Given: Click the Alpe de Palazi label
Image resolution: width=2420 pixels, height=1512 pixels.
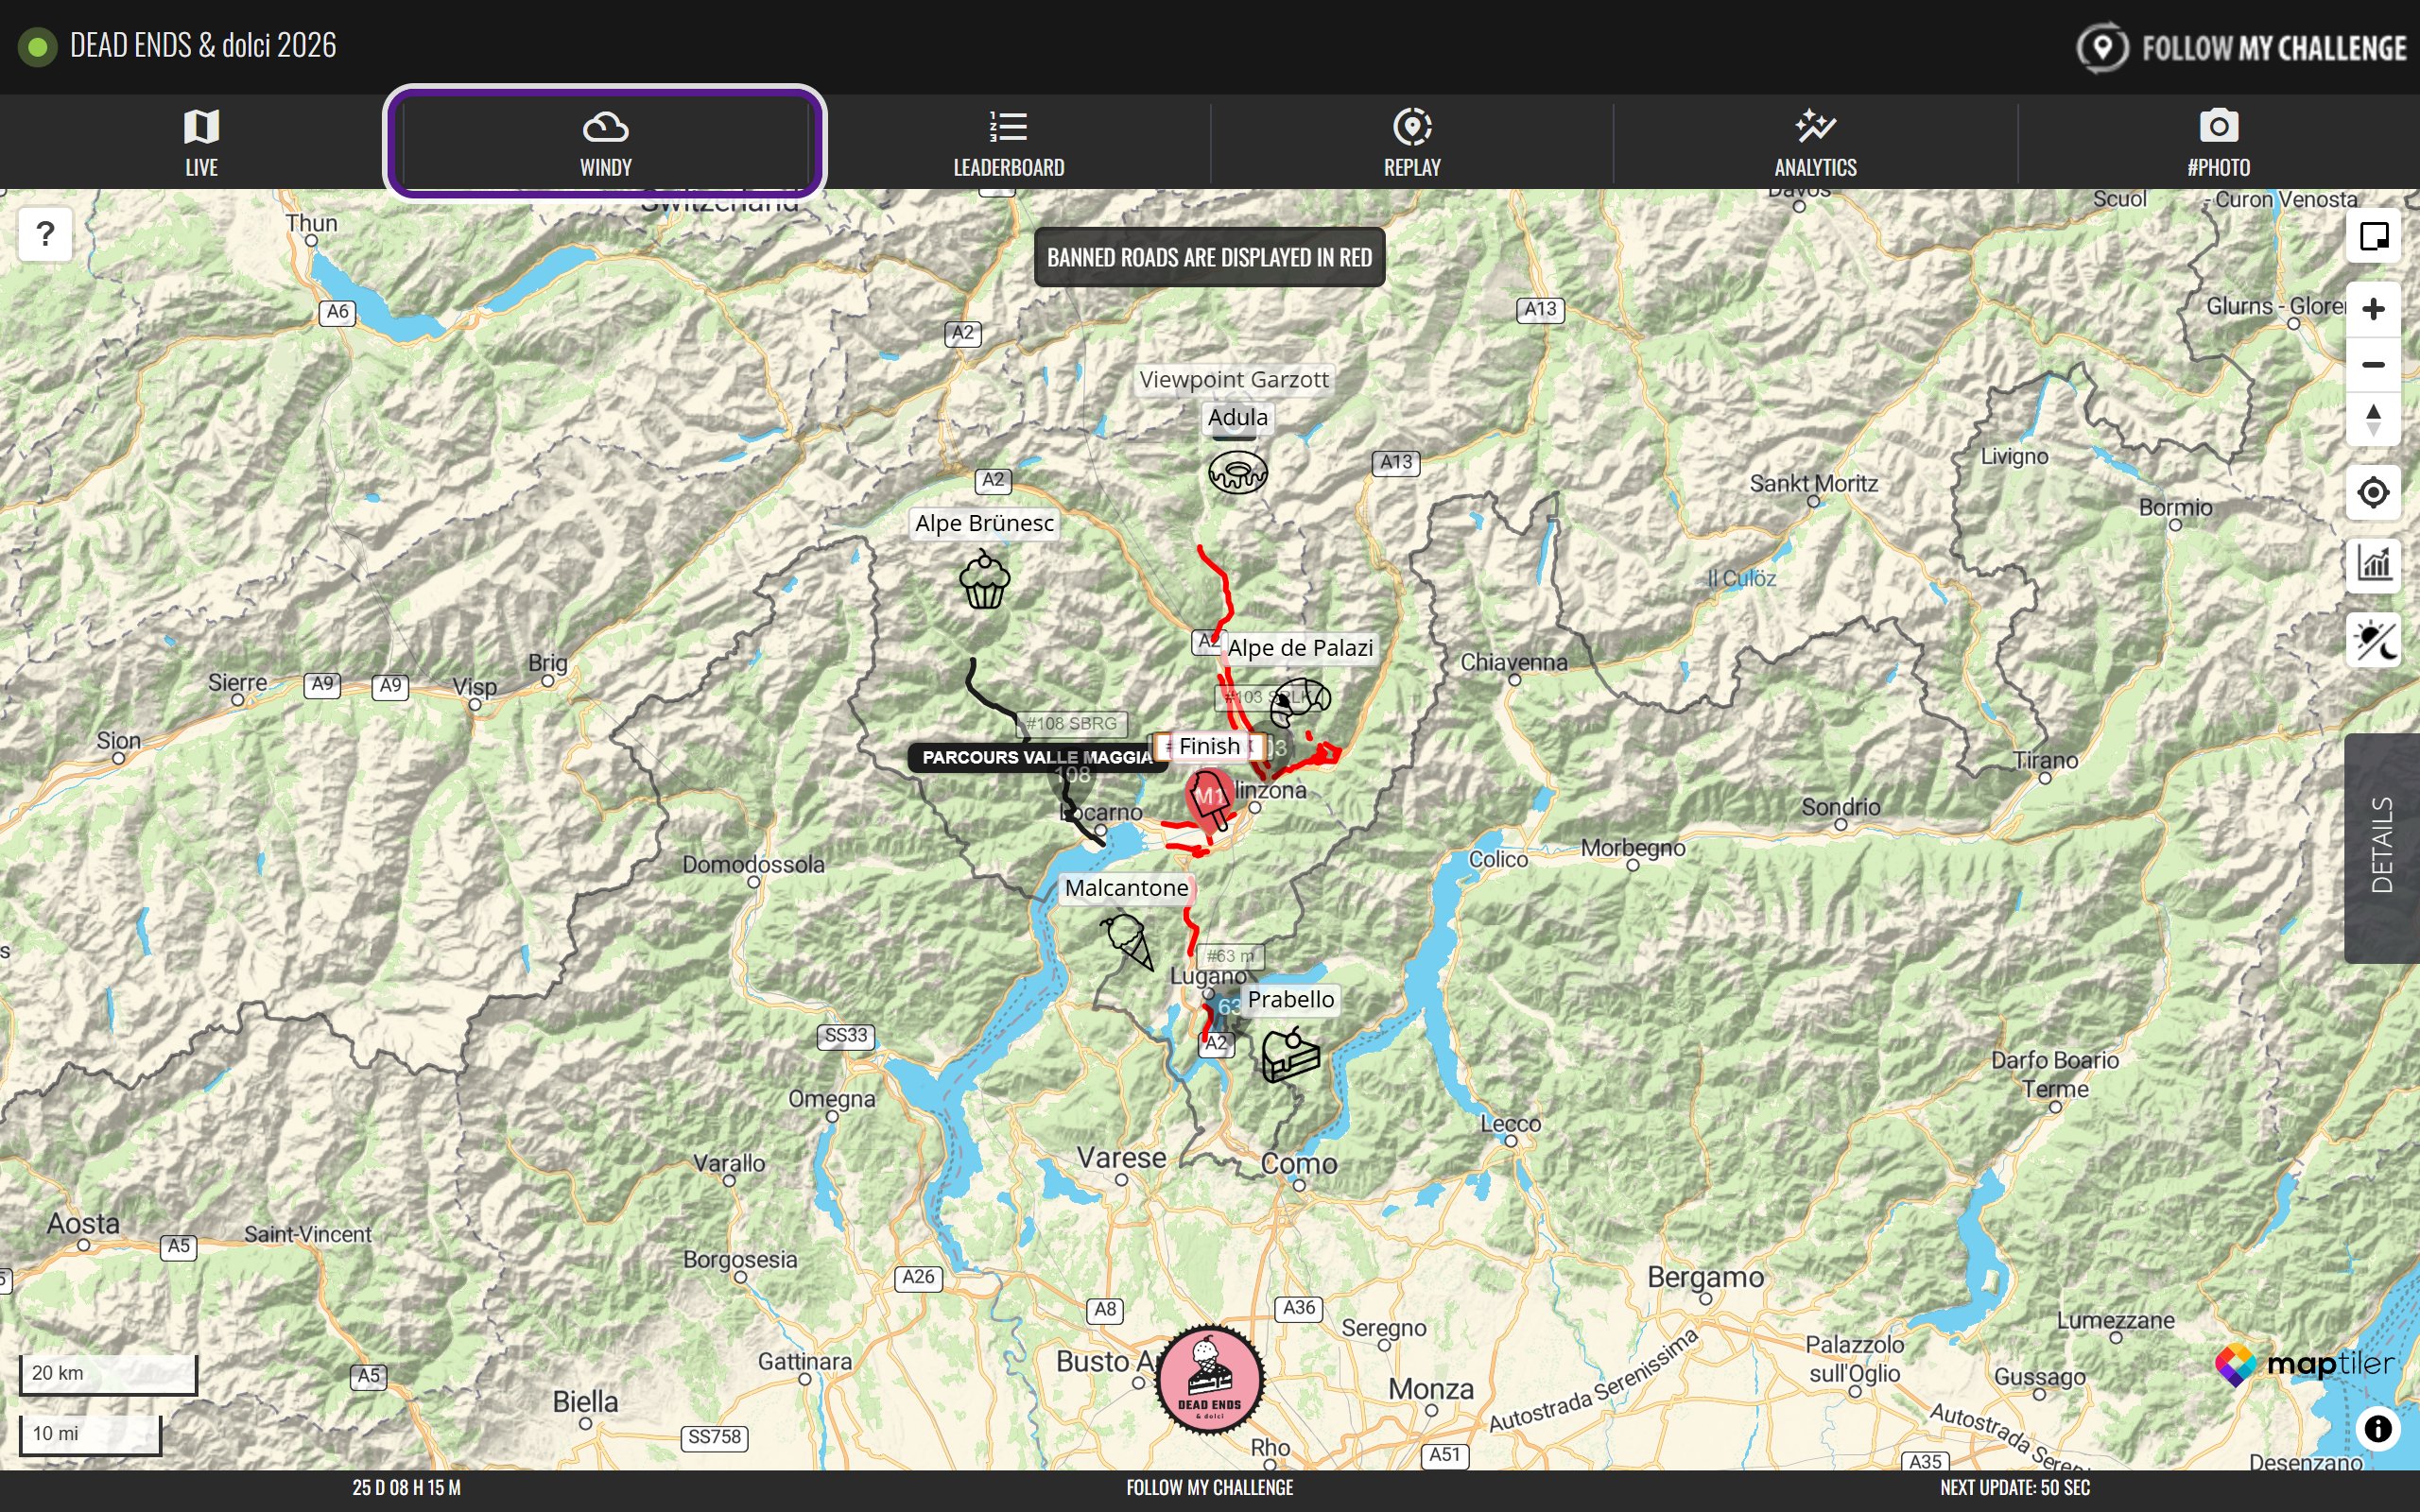Looking at the screenshot, I should click(1300, 648).
